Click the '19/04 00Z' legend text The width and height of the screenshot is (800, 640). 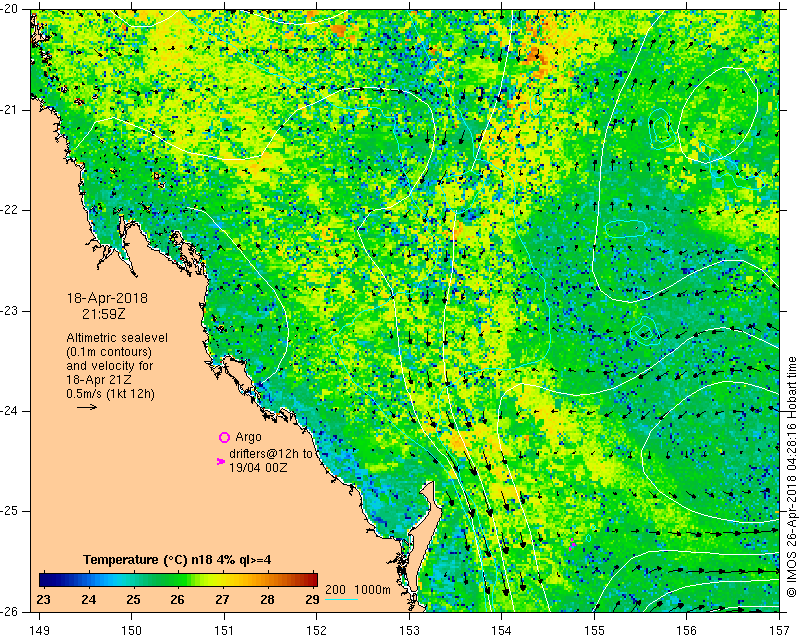[258, 467]
